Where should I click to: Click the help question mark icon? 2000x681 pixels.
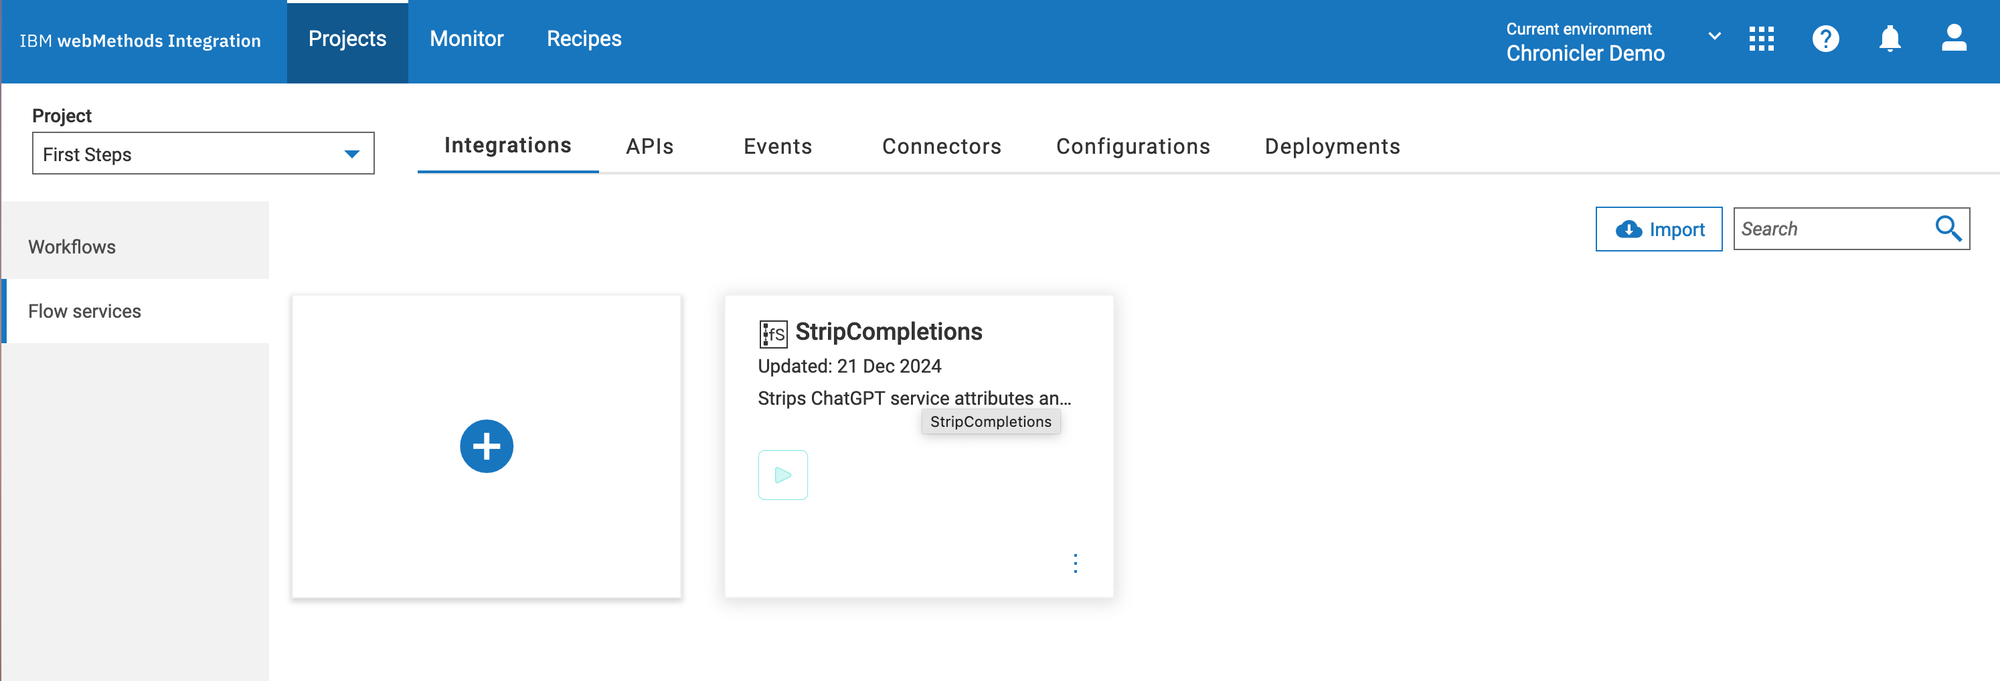pos(1825,39)
